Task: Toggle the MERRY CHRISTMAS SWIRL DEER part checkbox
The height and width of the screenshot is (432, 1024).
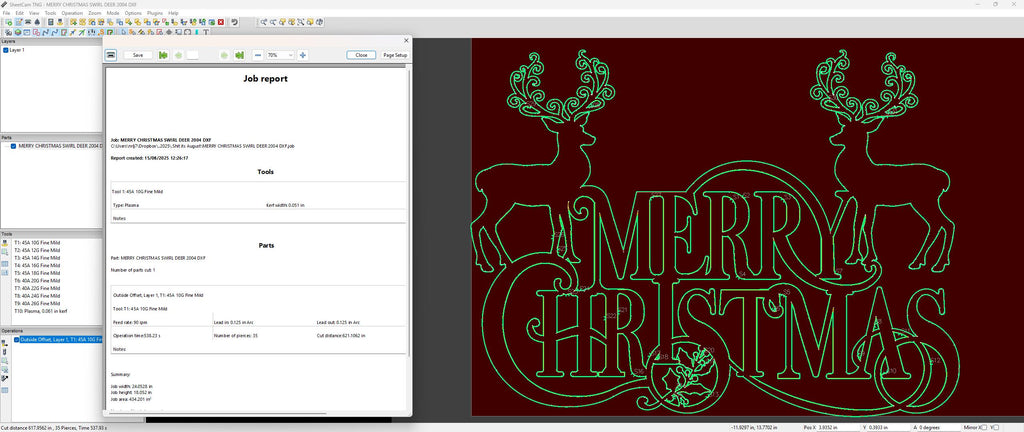Action: (14, 146)
